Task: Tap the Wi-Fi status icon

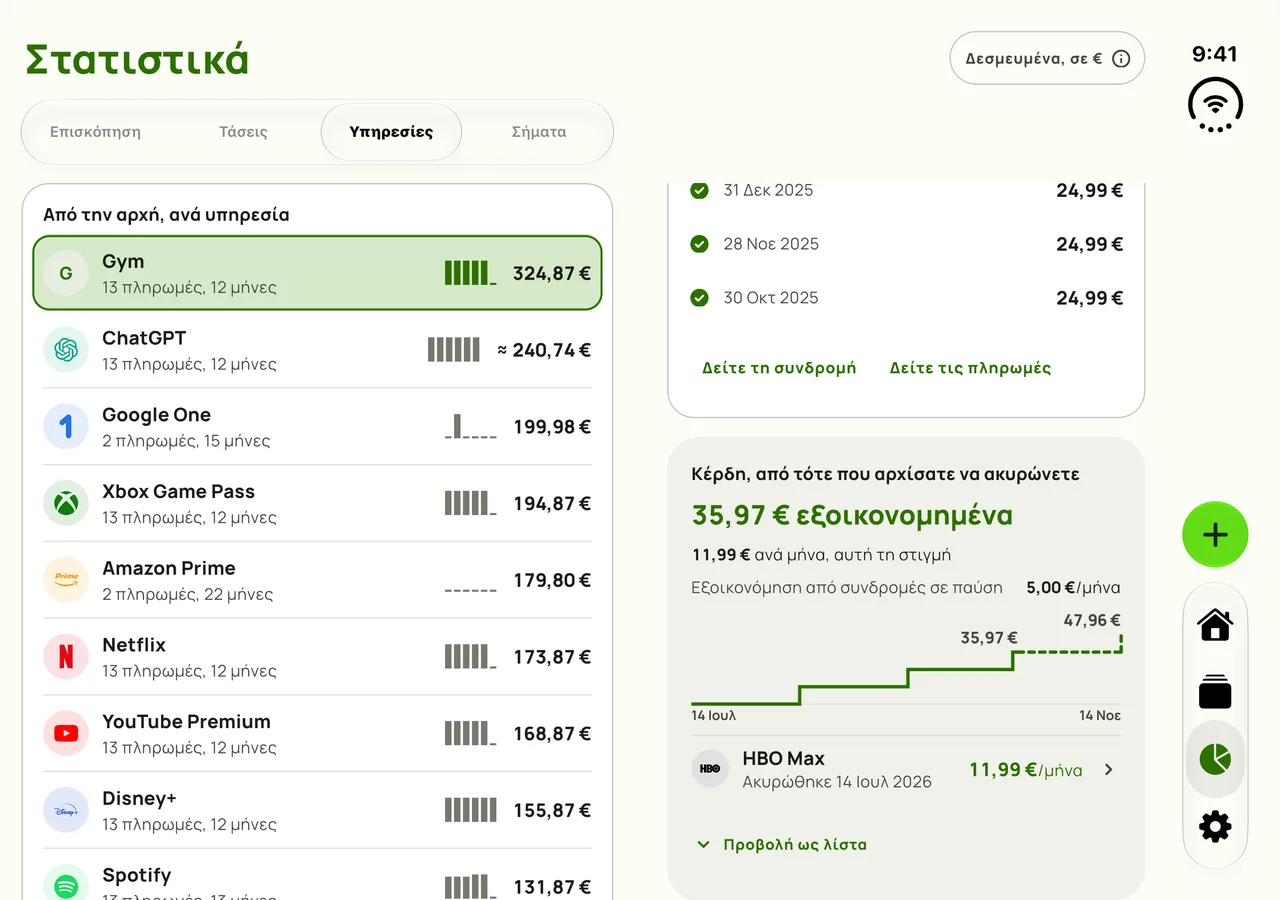Action: [x=1215, y=104]
